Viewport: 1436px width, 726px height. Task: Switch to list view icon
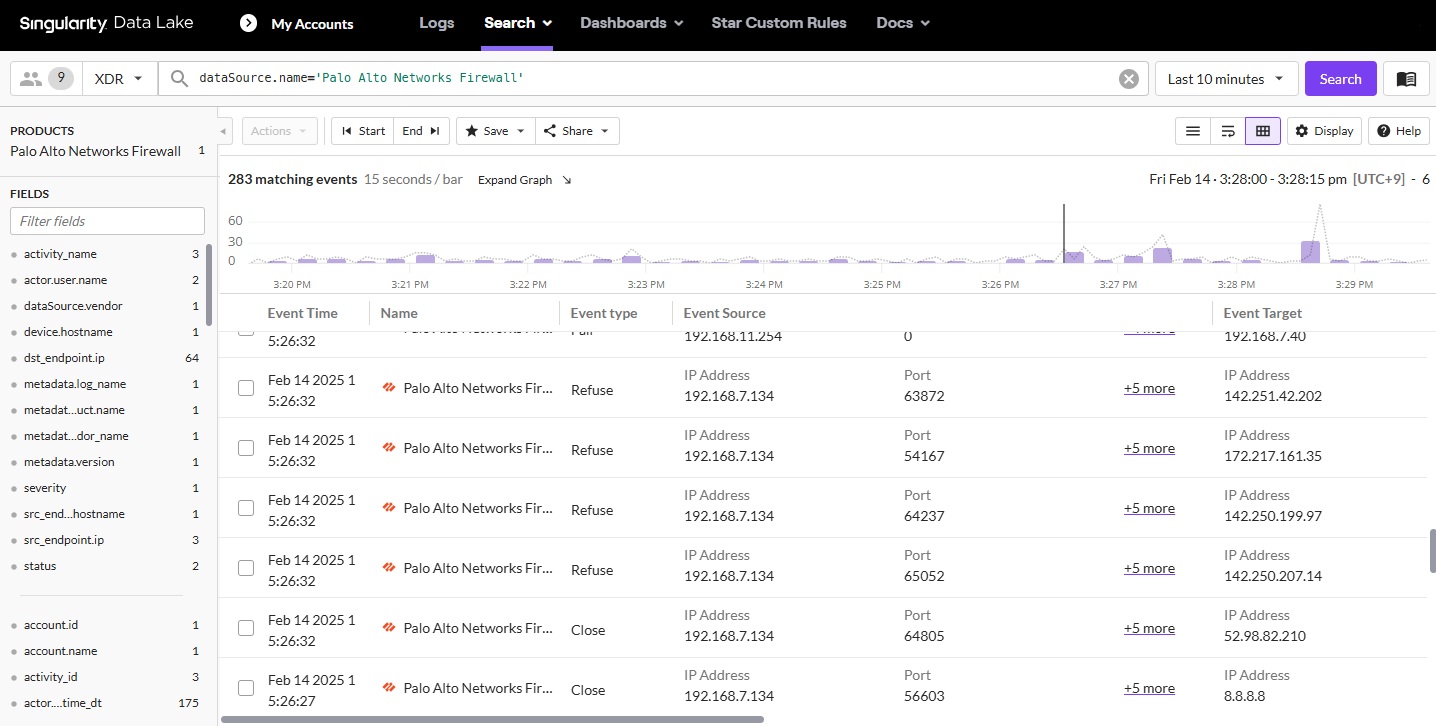(1192, 131)
